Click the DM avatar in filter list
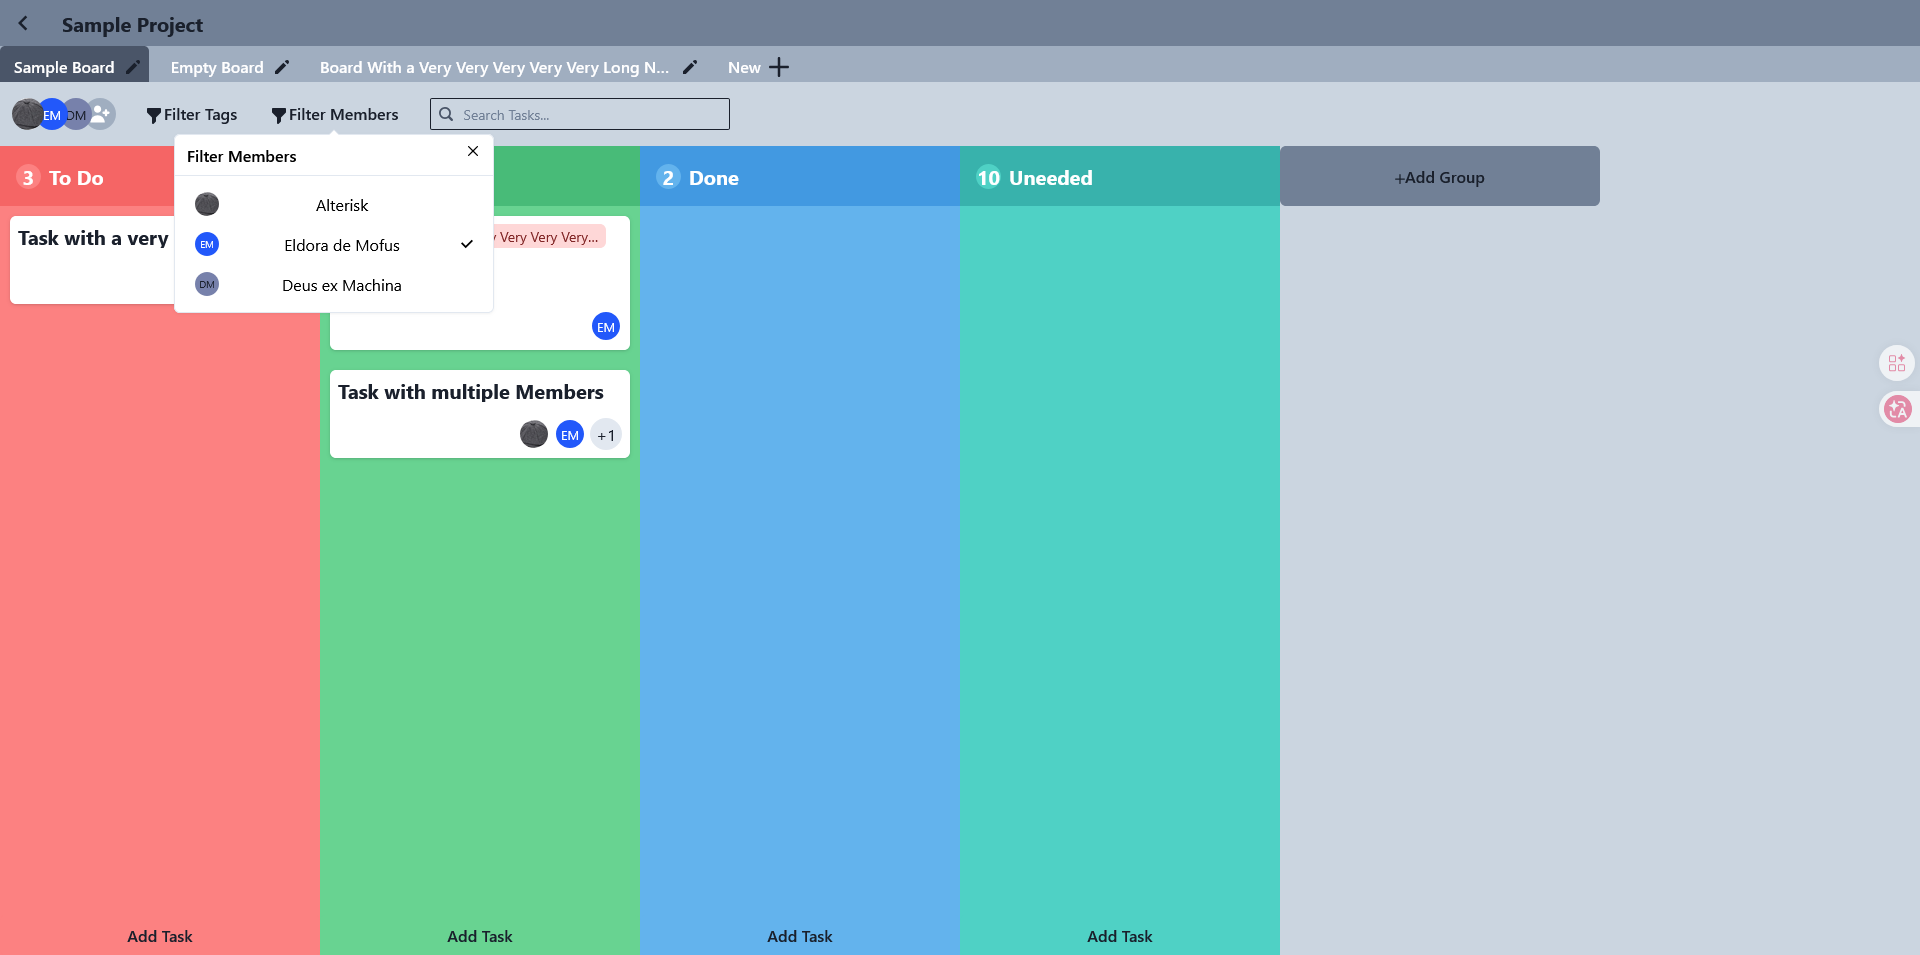The height and width of the screenshot is (955, 1920). [207, 284]
